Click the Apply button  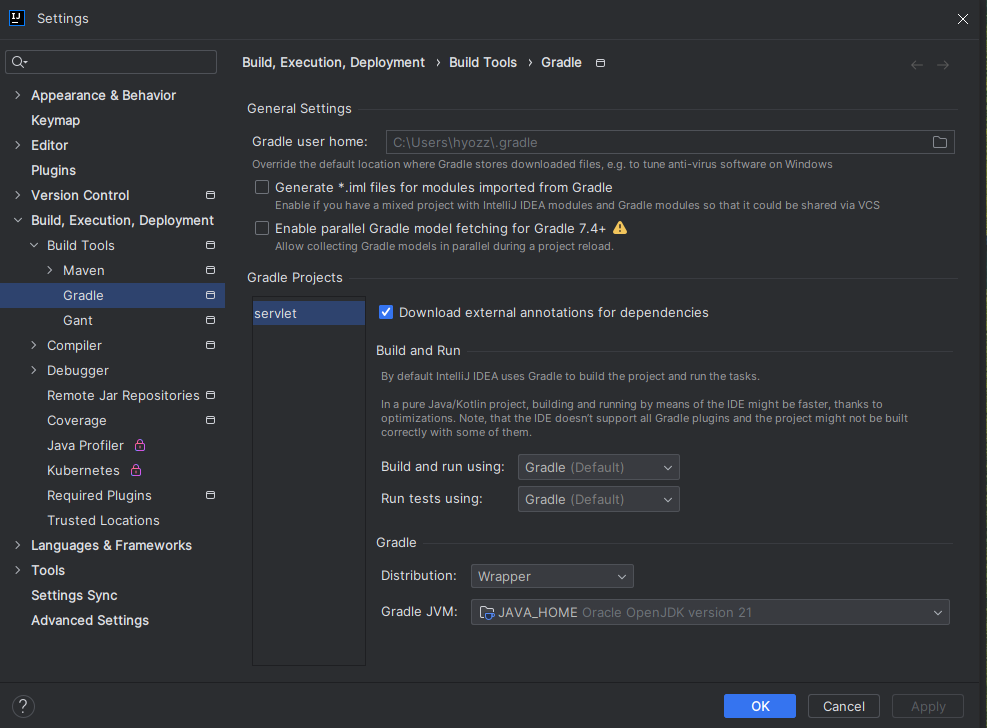coord(928,706)
